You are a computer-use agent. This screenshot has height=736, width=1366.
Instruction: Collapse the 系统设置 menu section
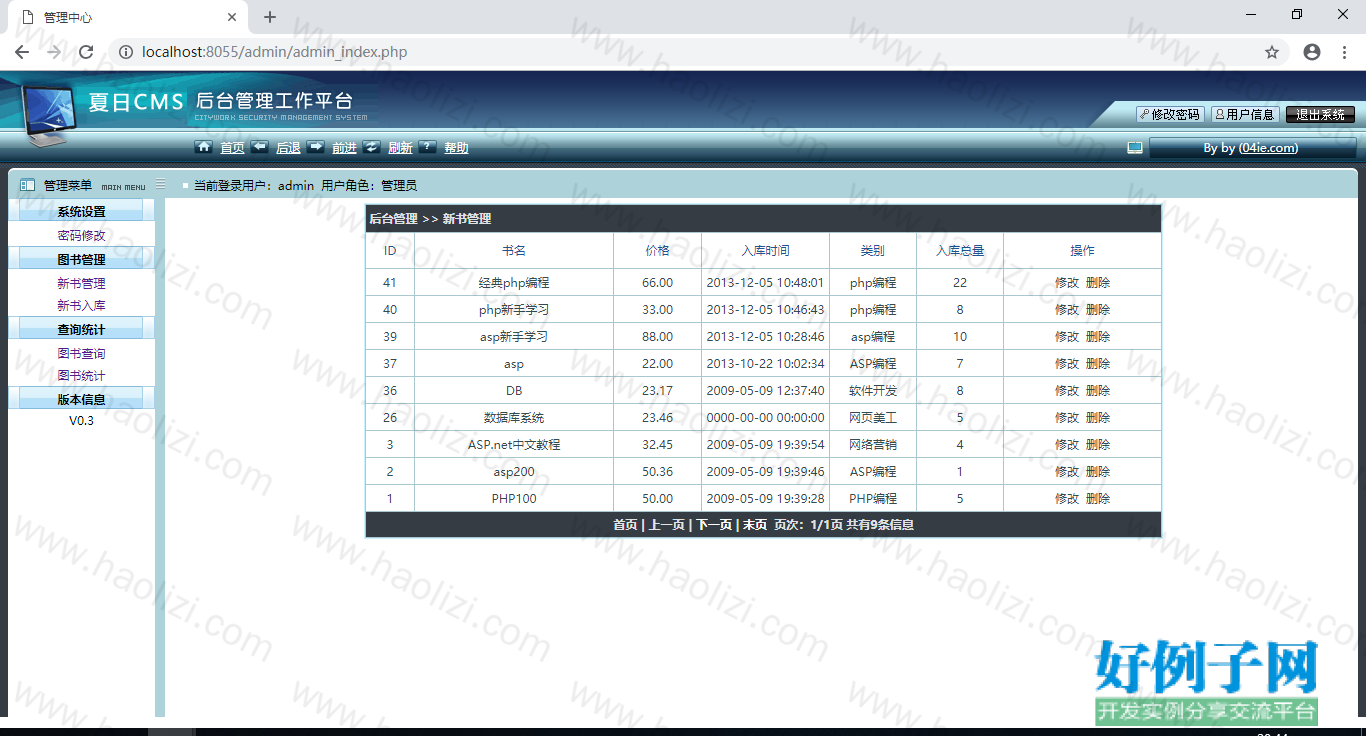[x=81, y=211]
